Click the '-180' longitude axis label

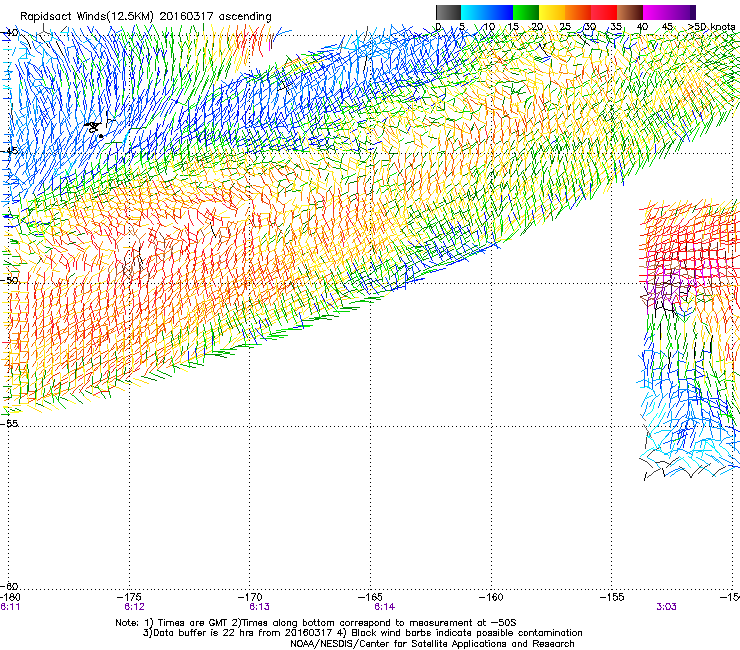pos(10,597)
